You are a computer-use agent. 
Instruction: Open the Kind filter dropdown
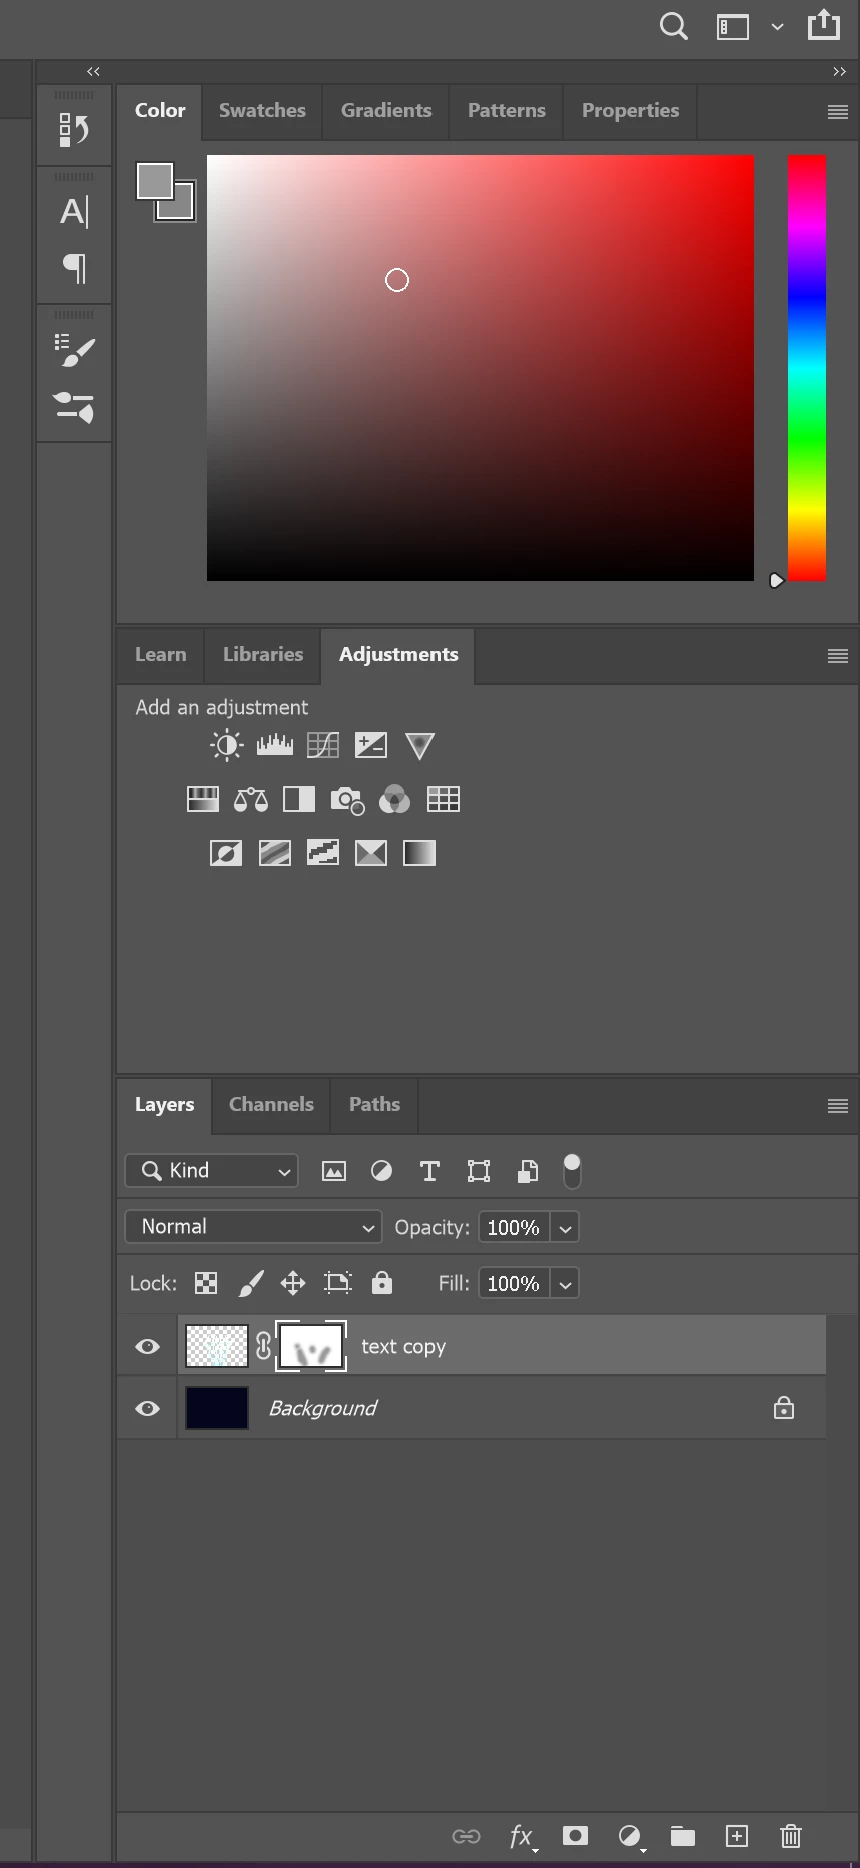212,1171
